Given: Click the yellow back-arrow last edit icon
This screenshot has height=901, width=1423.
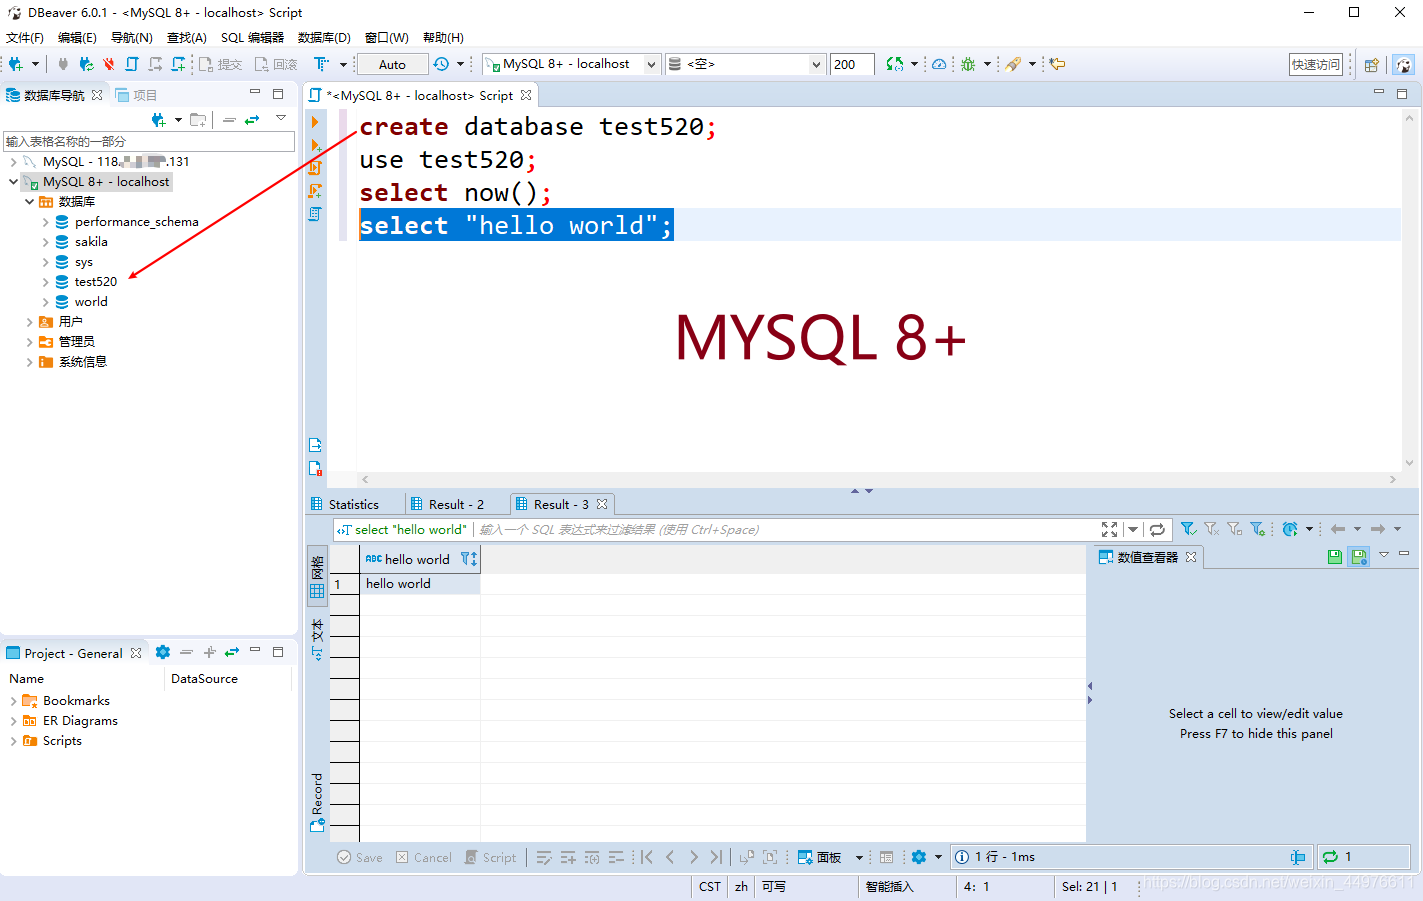Looking at the screenshot, I should 1057,64.
